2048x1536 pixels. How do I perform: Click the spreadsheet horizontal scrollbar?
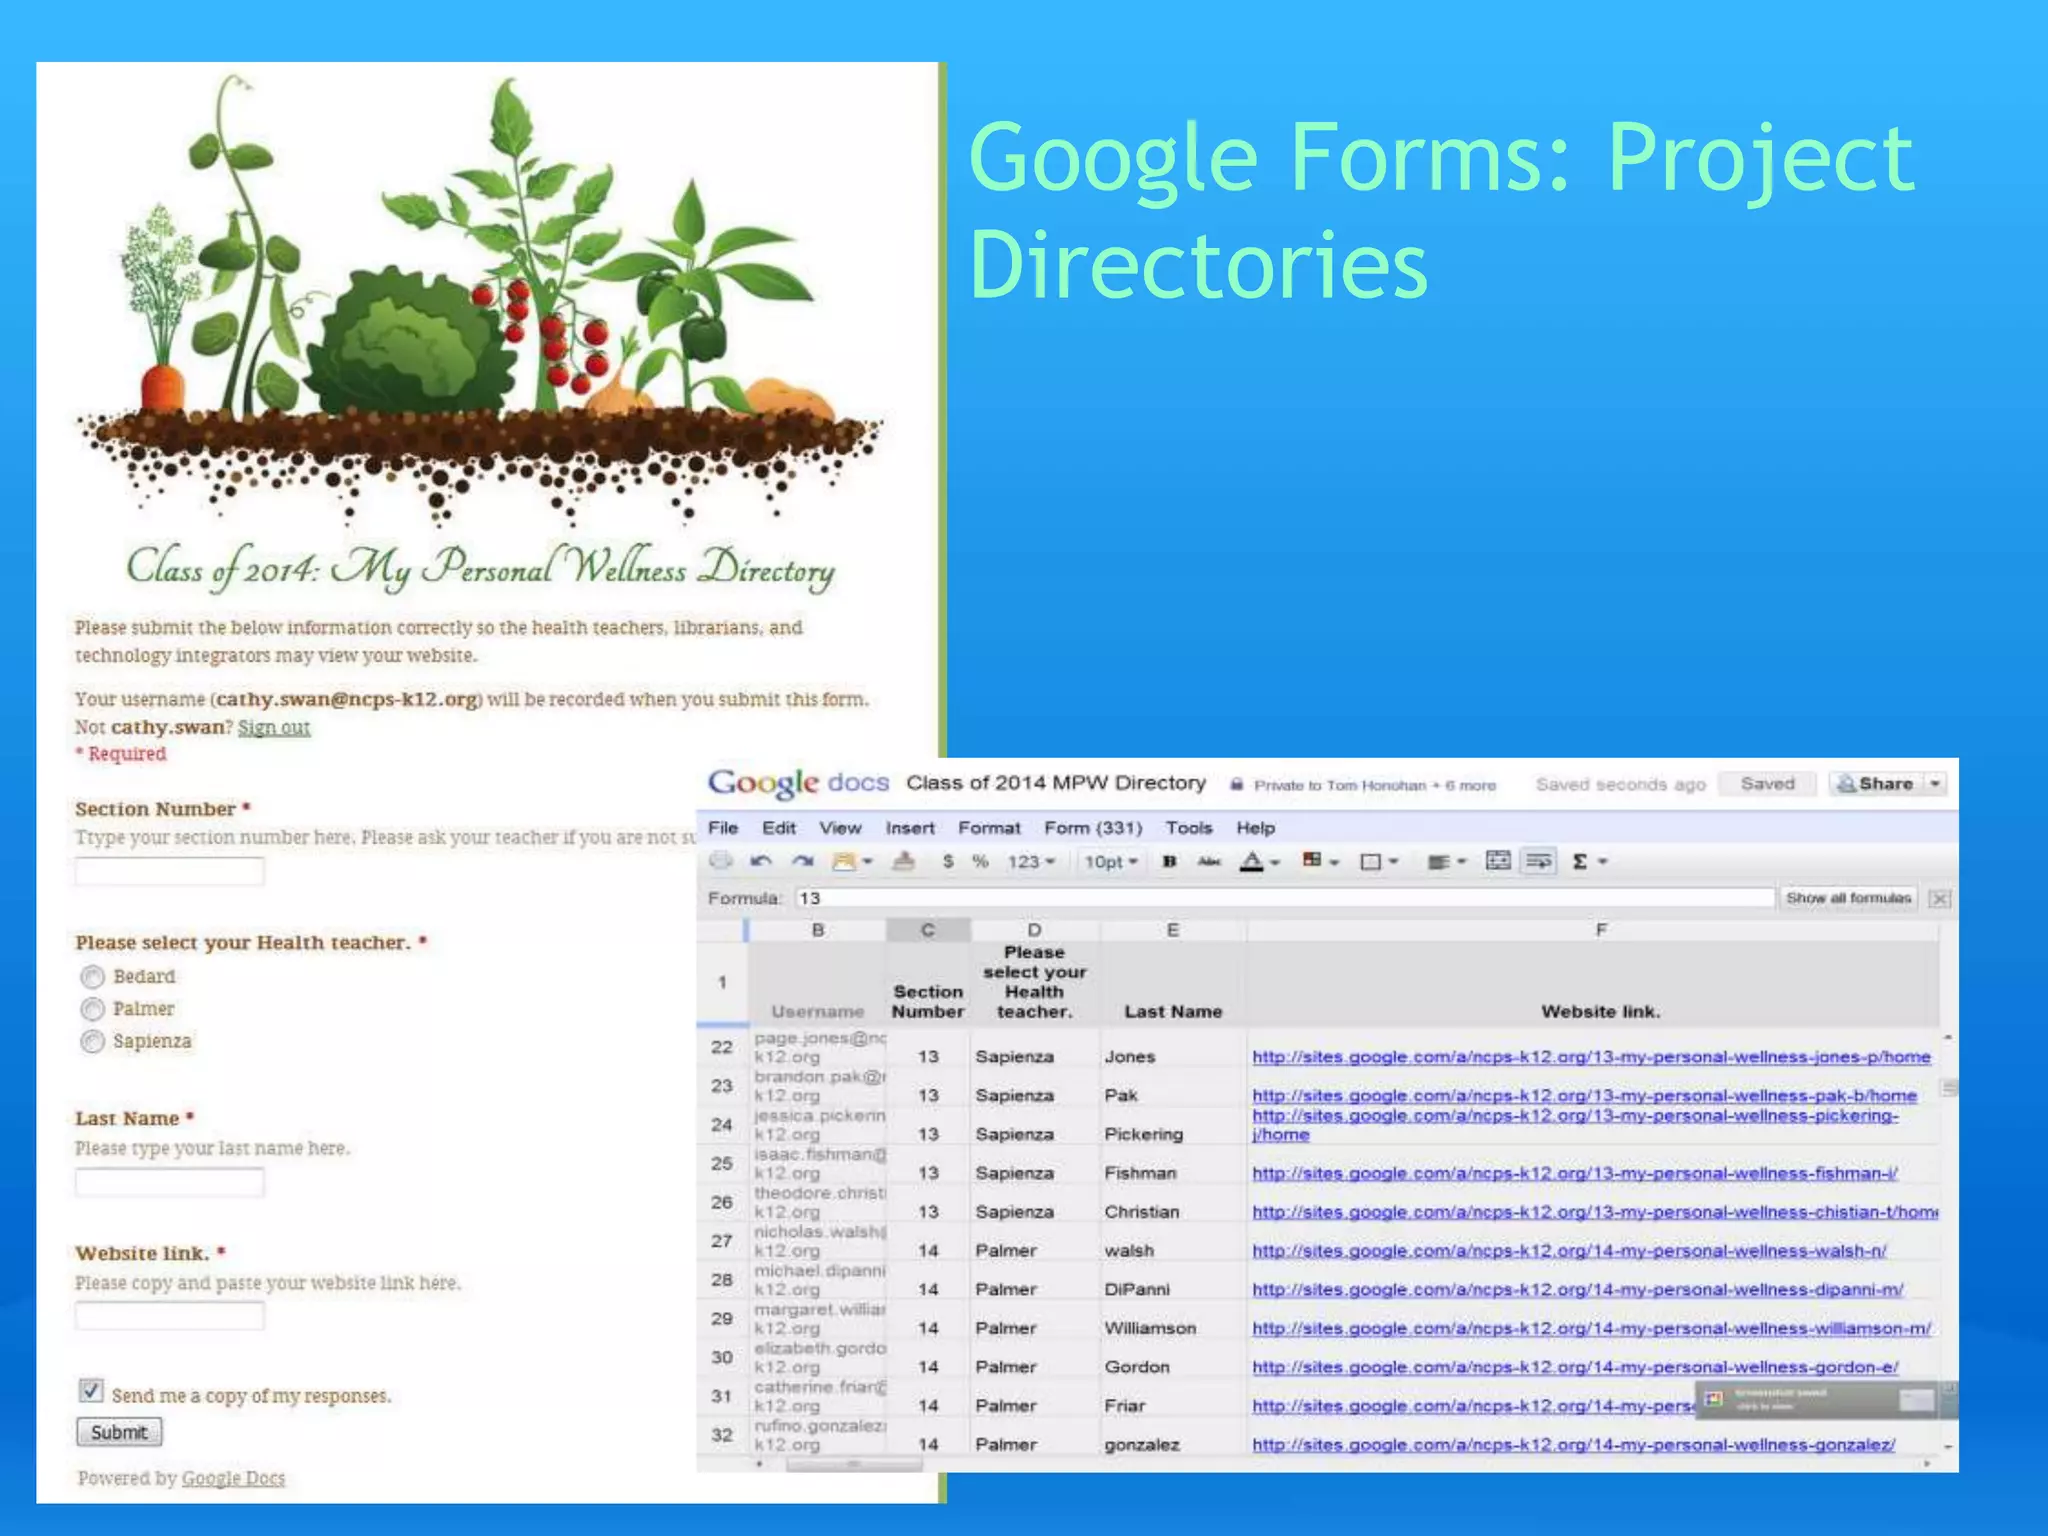point(854,1465)
